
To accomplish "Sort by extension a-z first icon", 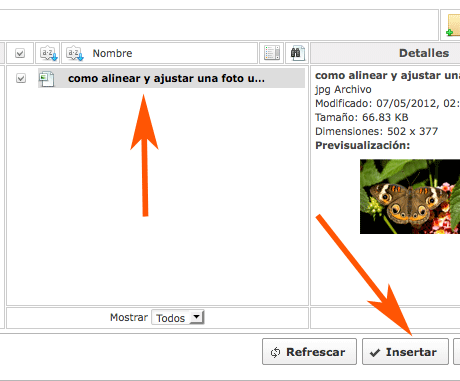I will tap(48, 53).
